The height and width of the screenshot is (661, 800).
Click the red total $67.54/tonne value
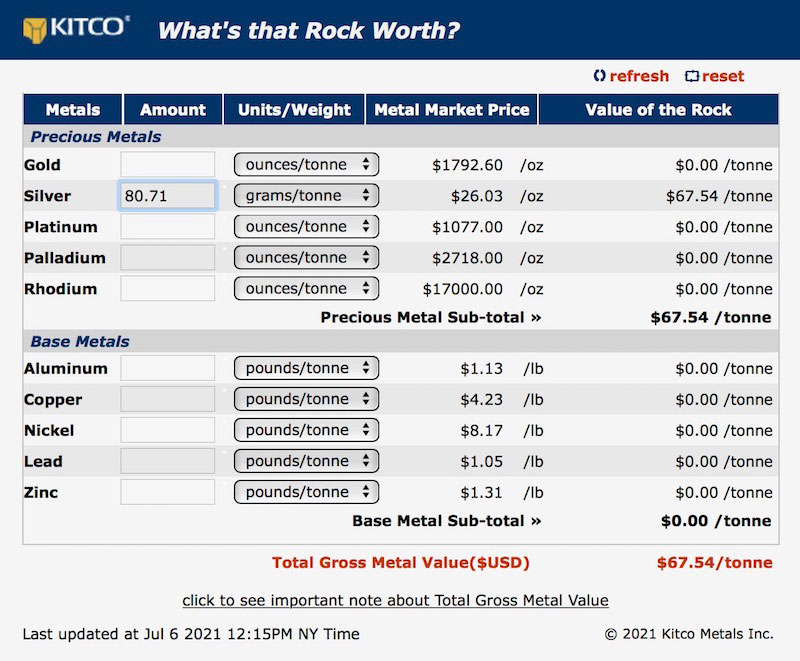[715, 563]
